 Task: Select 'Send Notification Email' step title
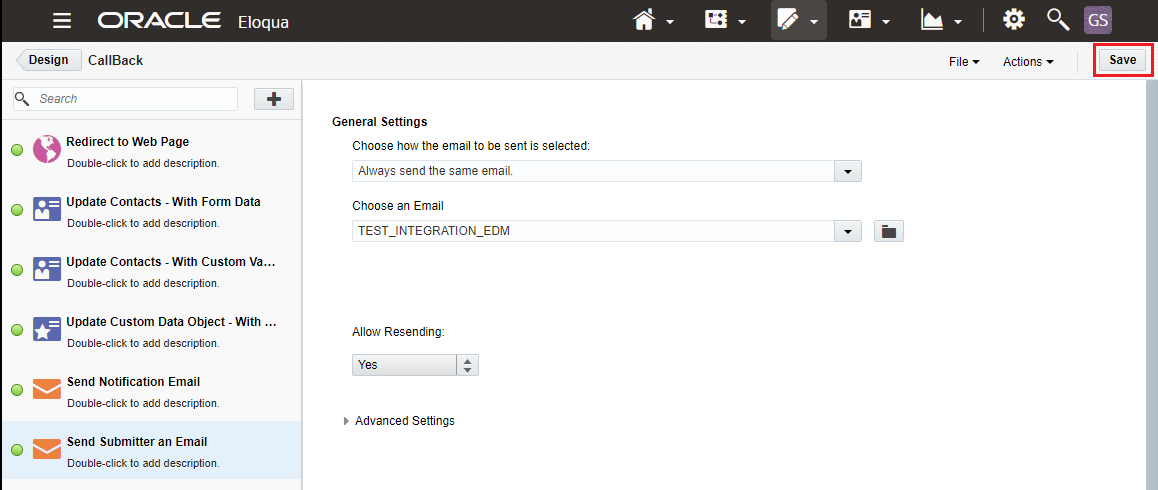(x=134, y=381)
